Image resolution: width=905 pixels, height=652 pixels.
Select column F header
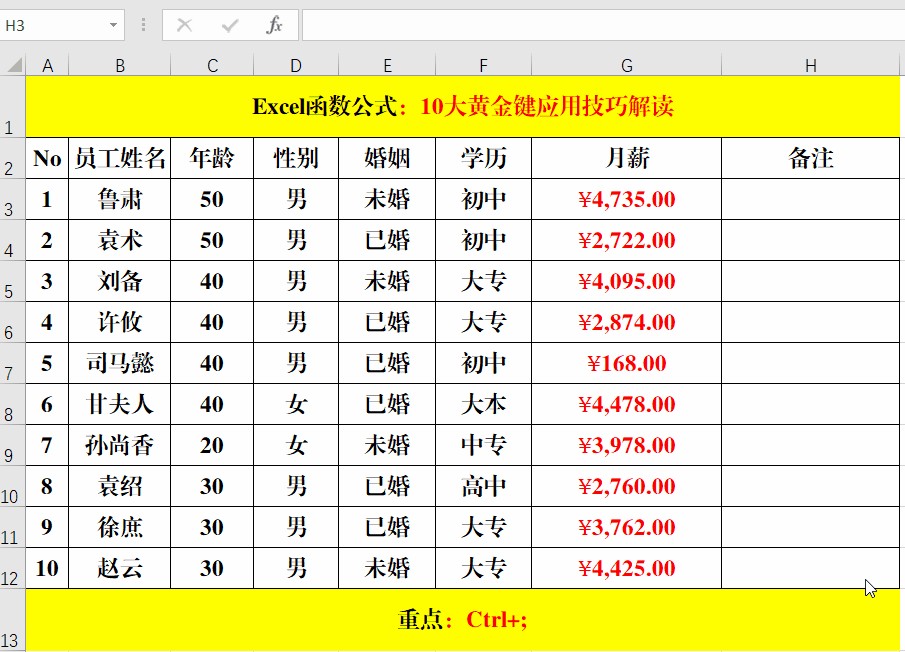tap(483, 65)
